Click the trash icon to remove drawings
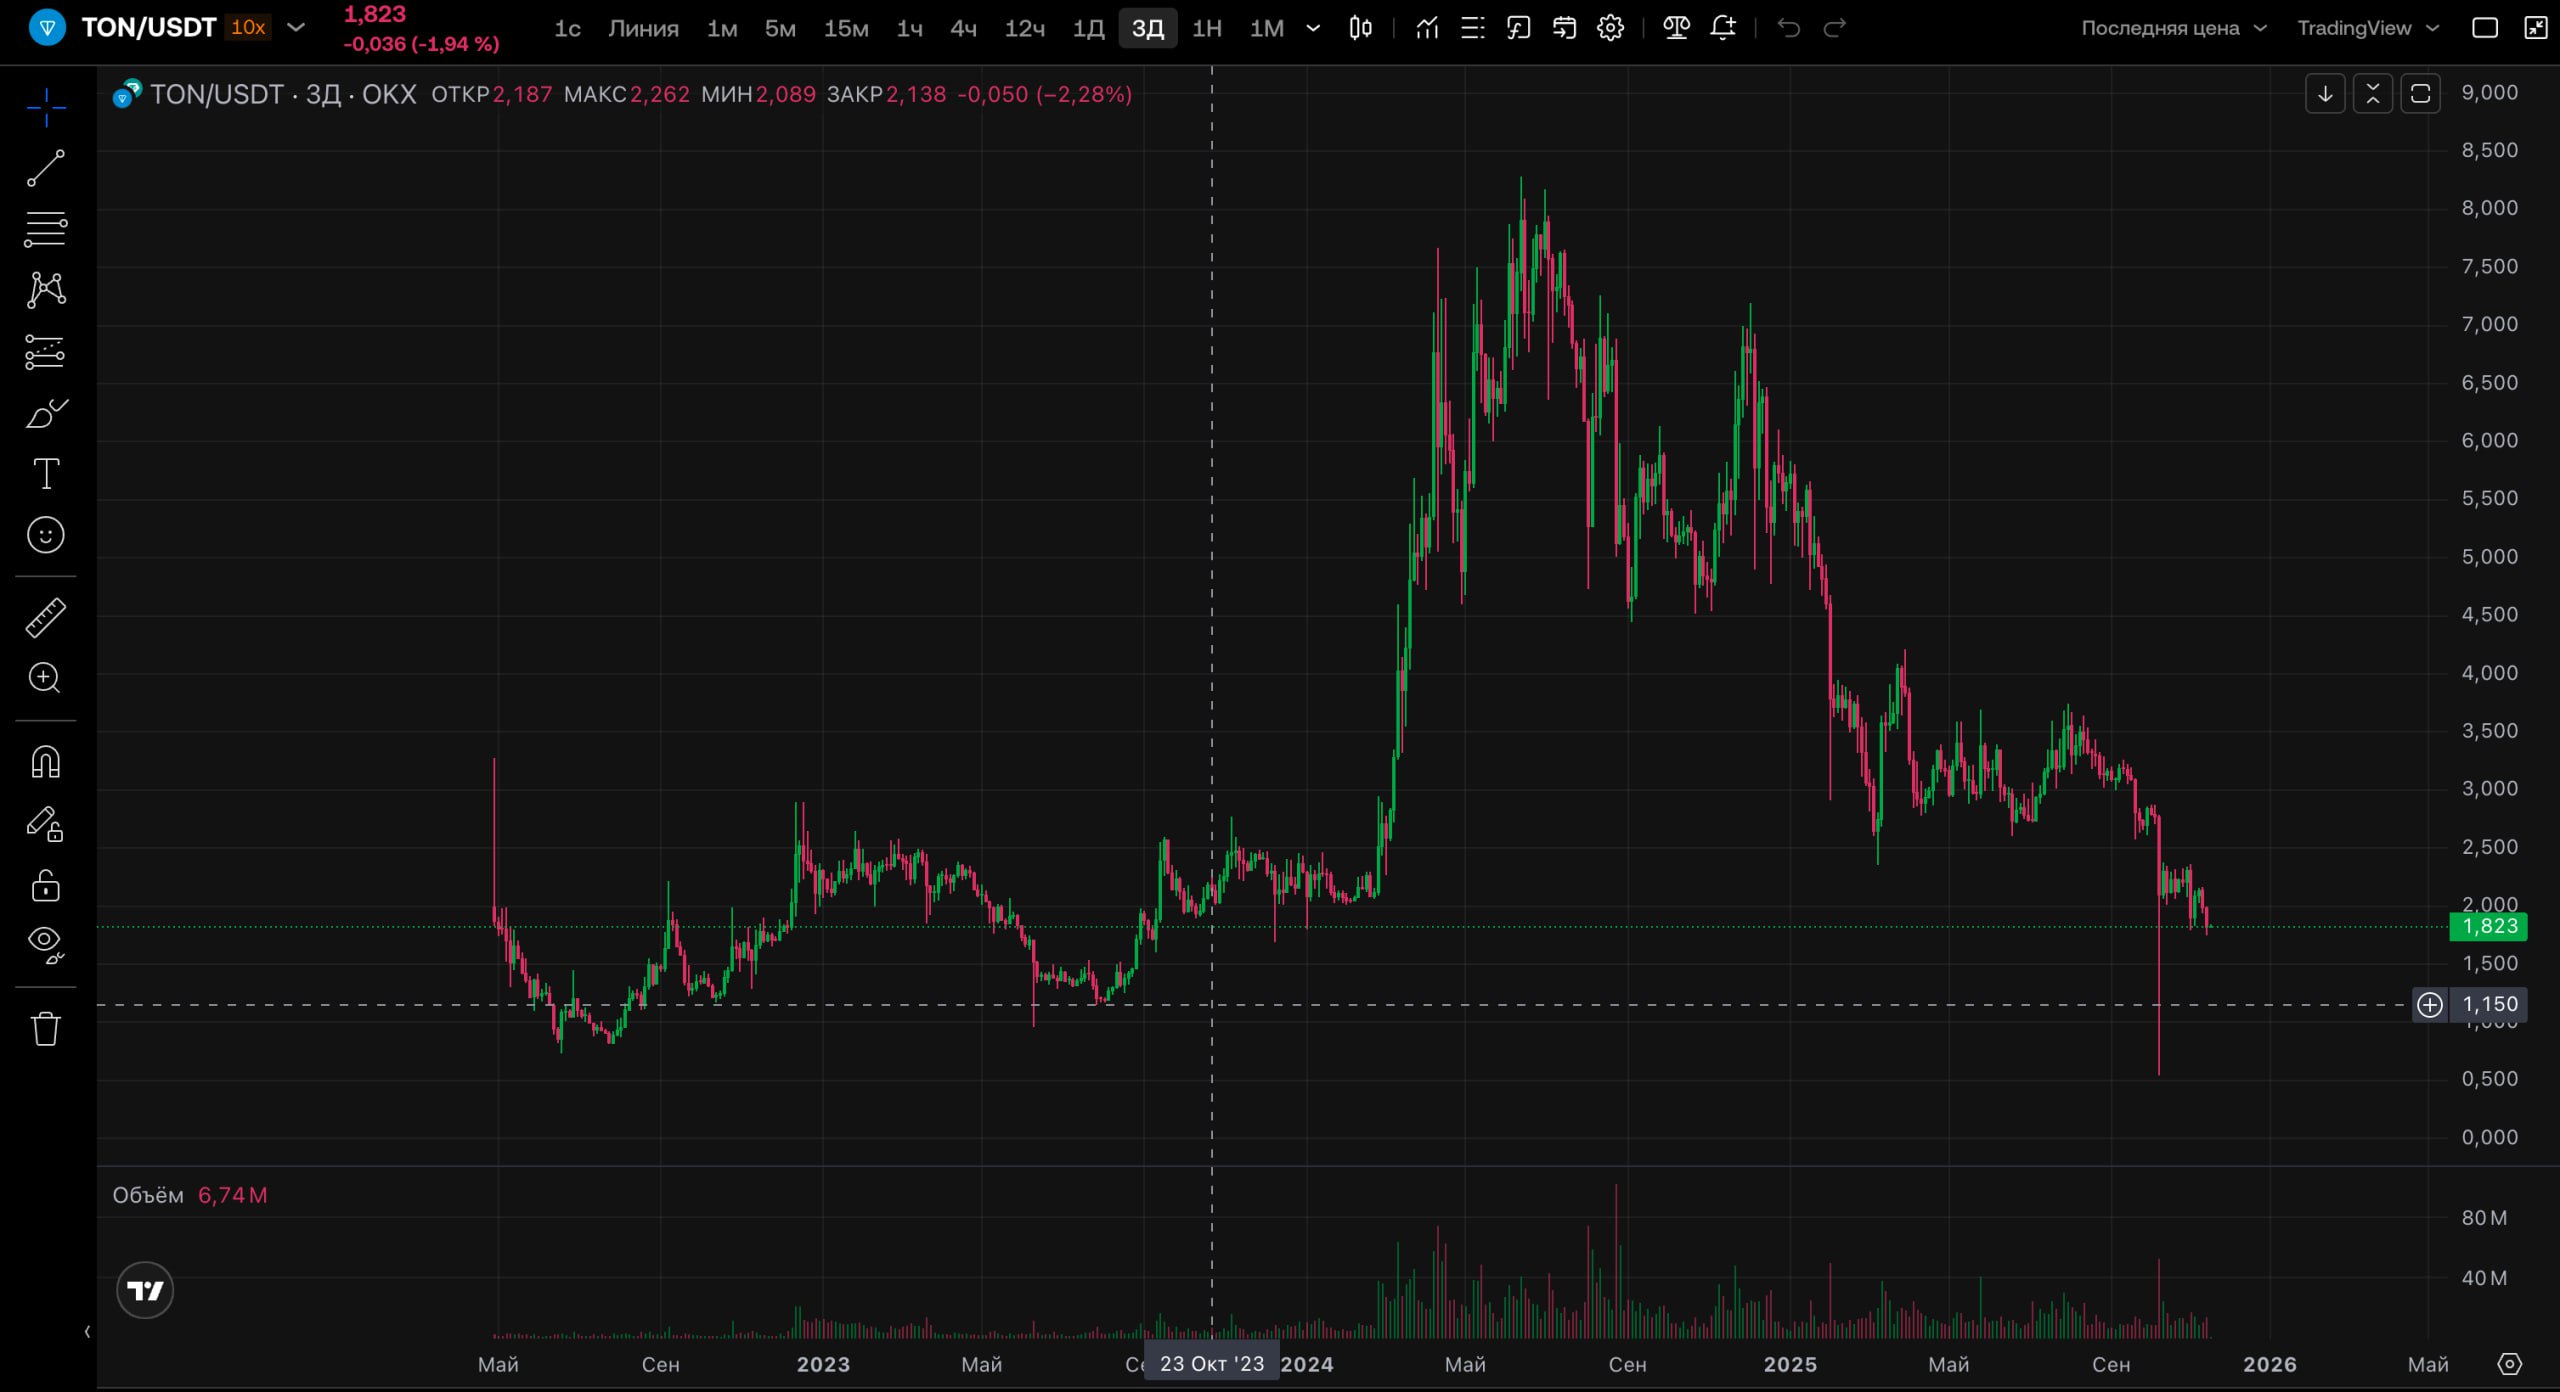 (x=46, y=1028)
